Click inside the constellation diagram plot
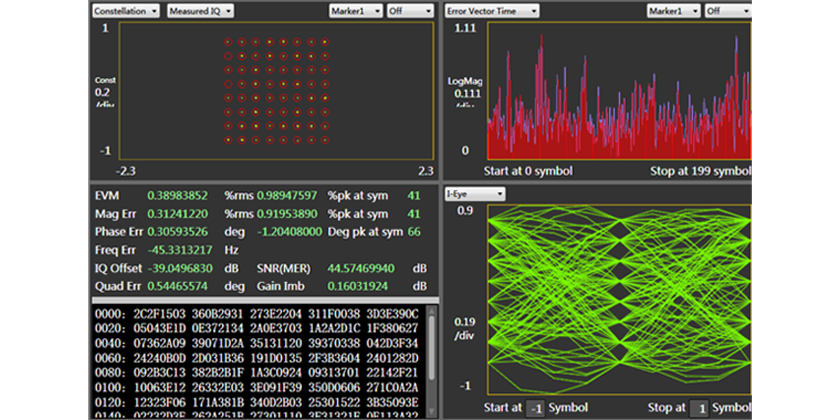Image resolution: width=840 pixels, height=420 pixels. tap(275, 88)
